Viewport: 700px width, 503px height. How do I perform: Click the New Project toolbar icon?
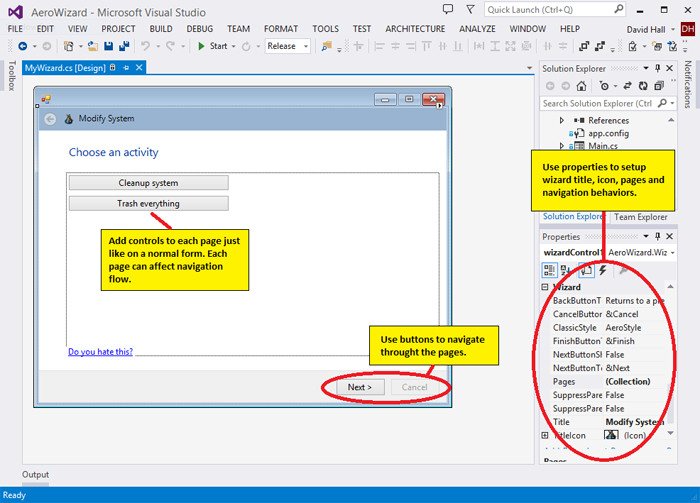click(x=68, y=46)
